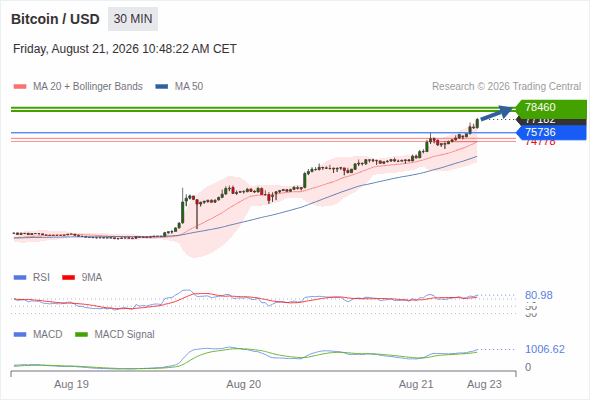Screen dimensions: 590x400
Task: Click the Aug 21 date axis label
Action: (x=416, y=385)
